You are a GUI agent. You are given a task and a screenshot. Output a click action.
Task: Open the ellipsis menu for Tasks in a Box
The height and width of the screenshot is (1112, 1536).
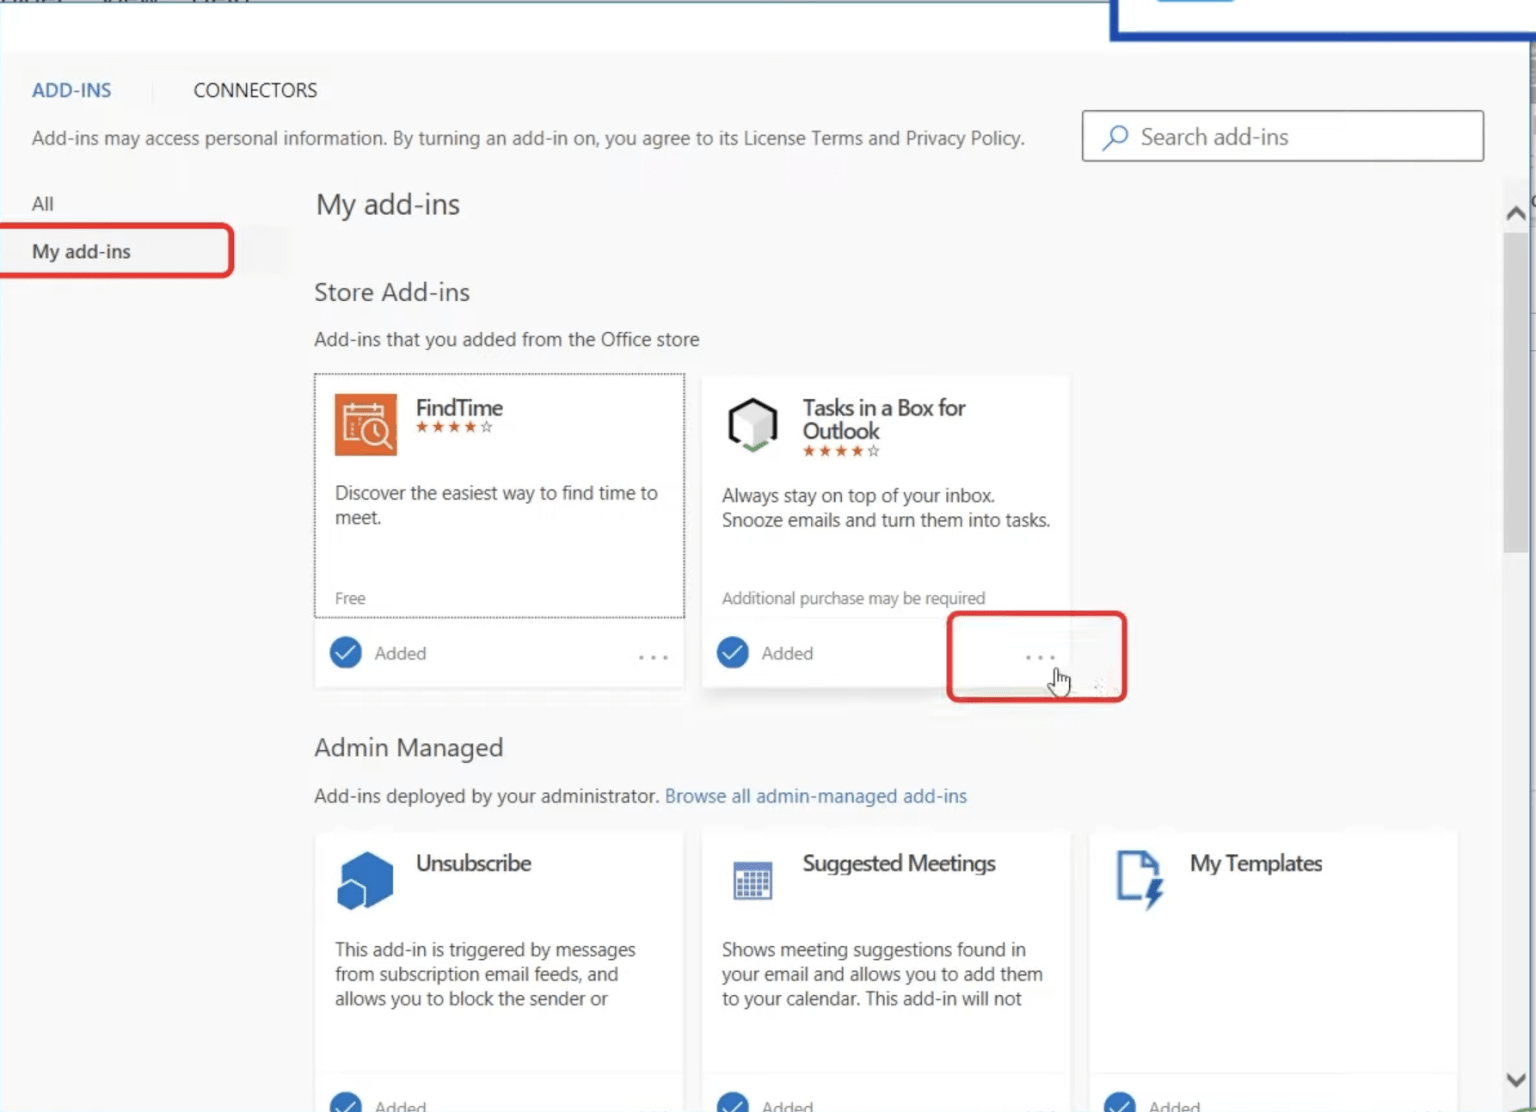(1039, 657)
